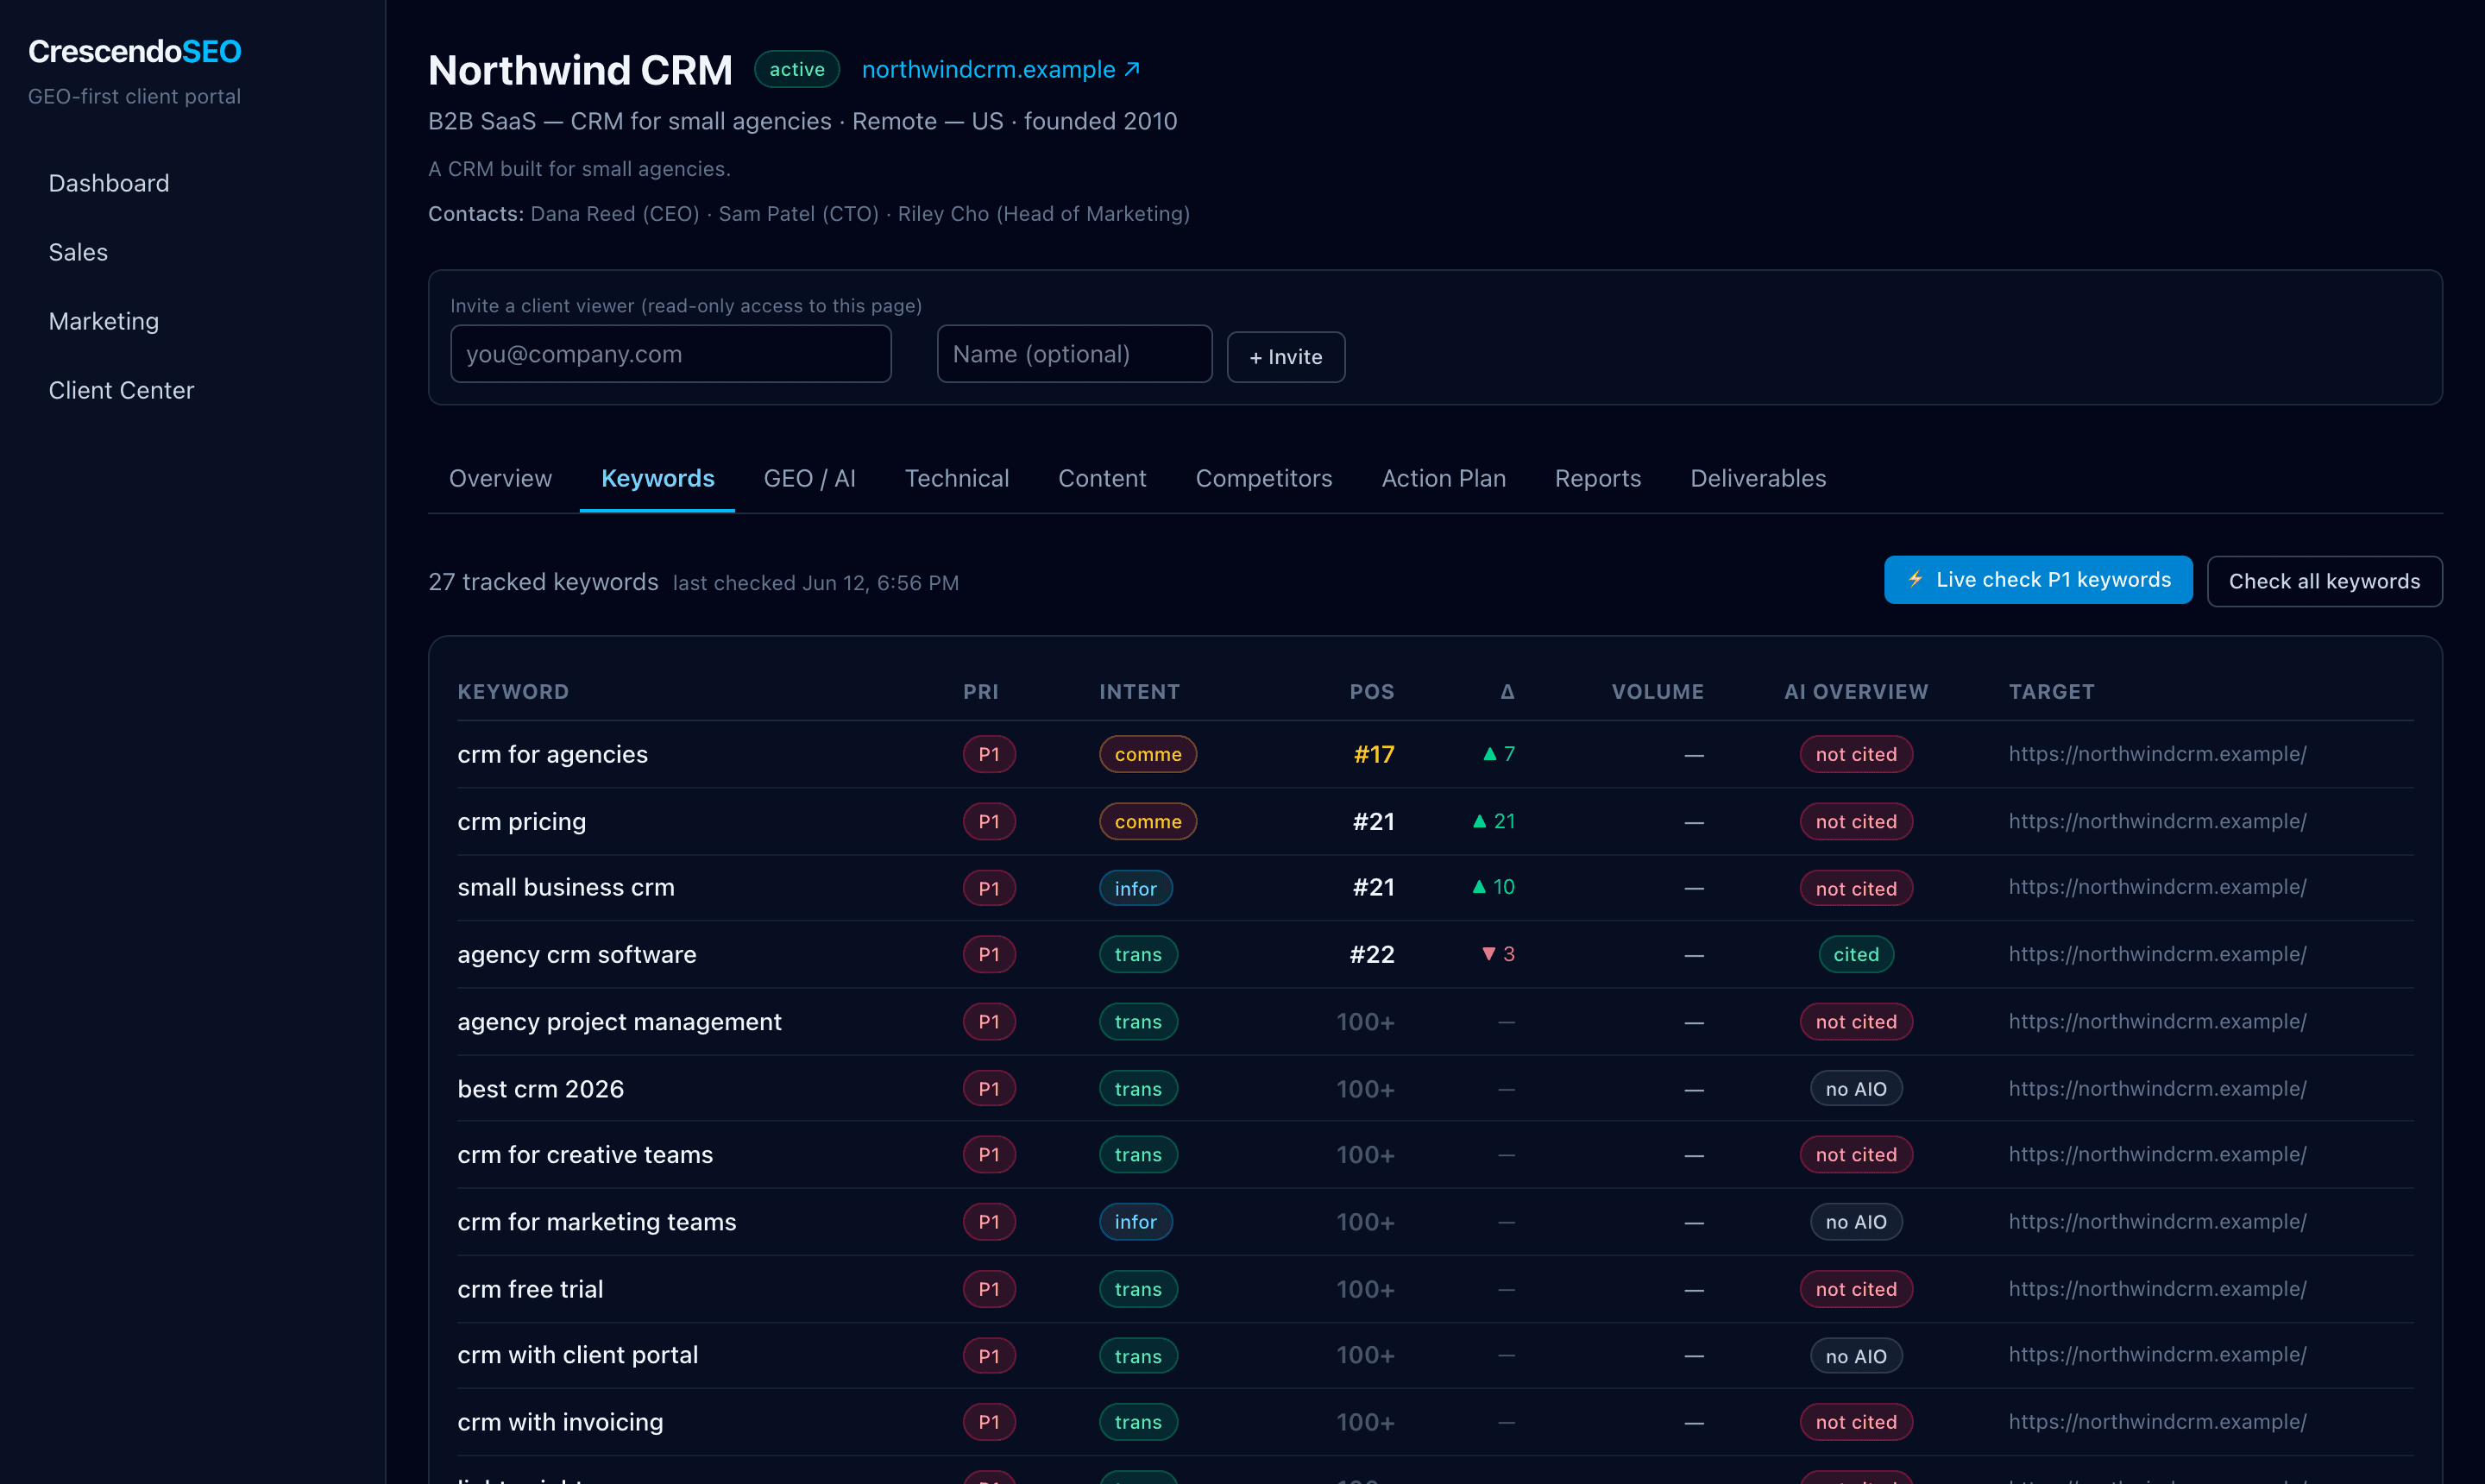Click the + Invite button

pyautogui.click(x=1286, y=357)
